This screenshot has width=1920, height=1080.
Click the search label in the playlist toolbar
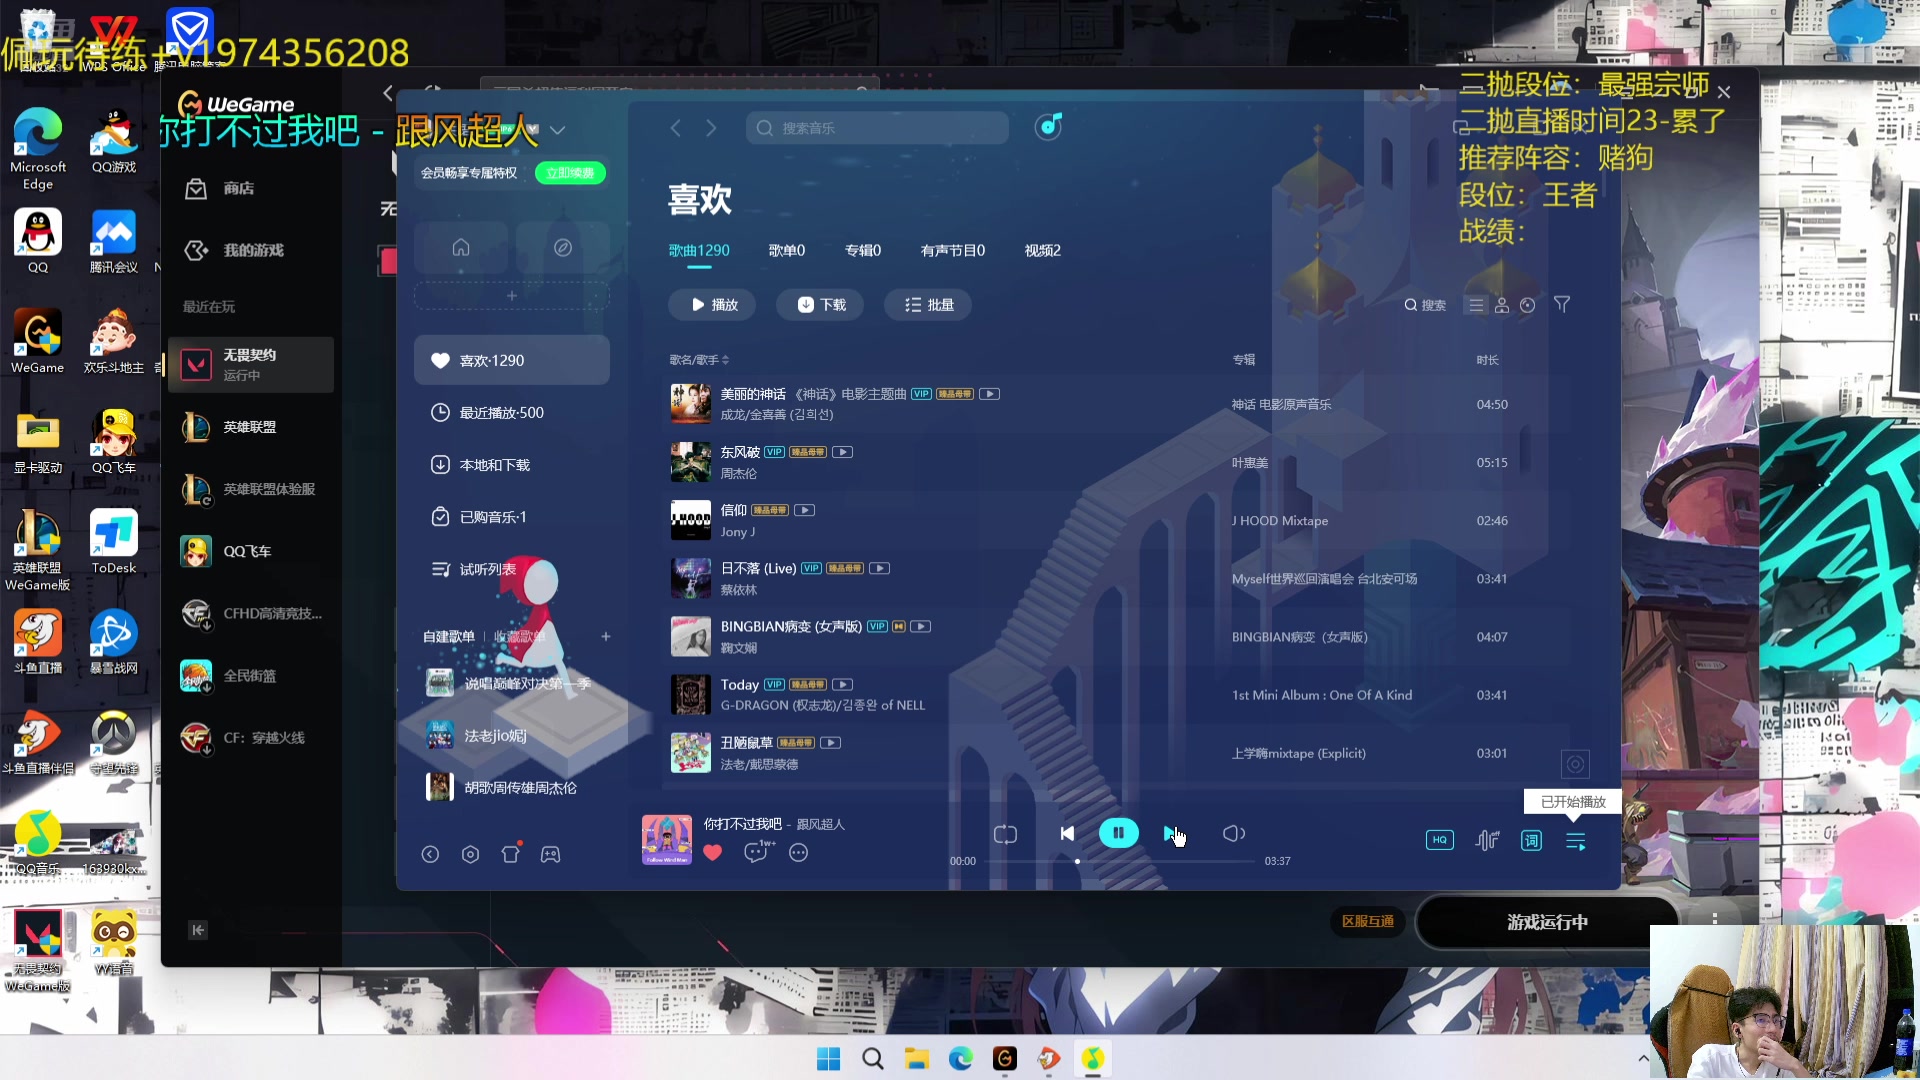1425,305
